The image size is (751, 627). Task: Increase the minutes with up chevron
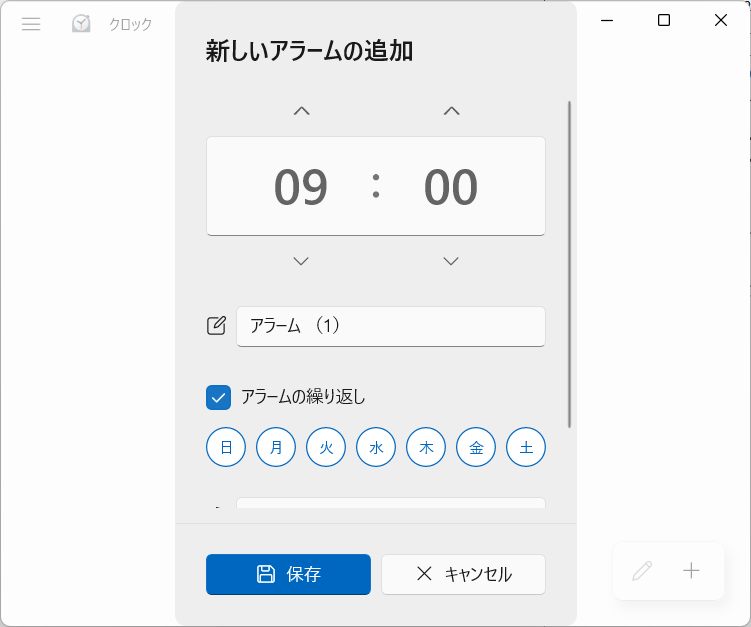(451, 111)
